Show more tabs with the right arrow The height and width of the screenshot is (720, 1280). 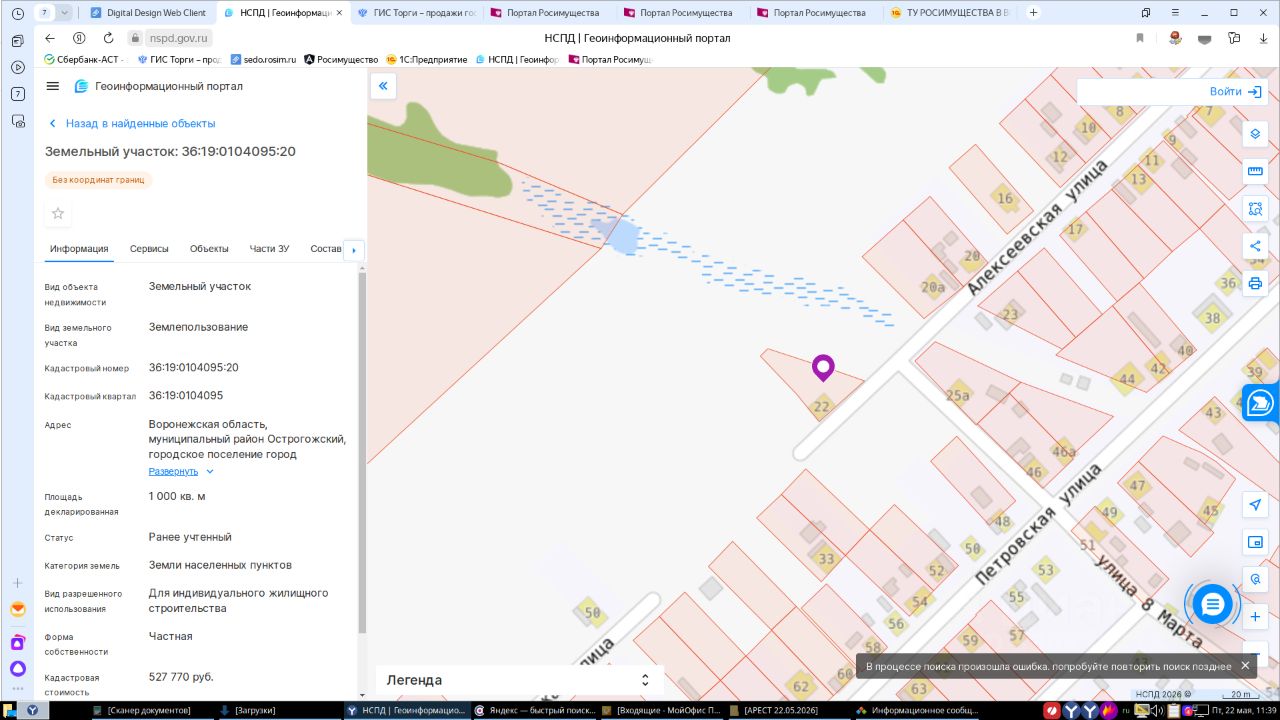pyautogui.click(x=354, y=250)
